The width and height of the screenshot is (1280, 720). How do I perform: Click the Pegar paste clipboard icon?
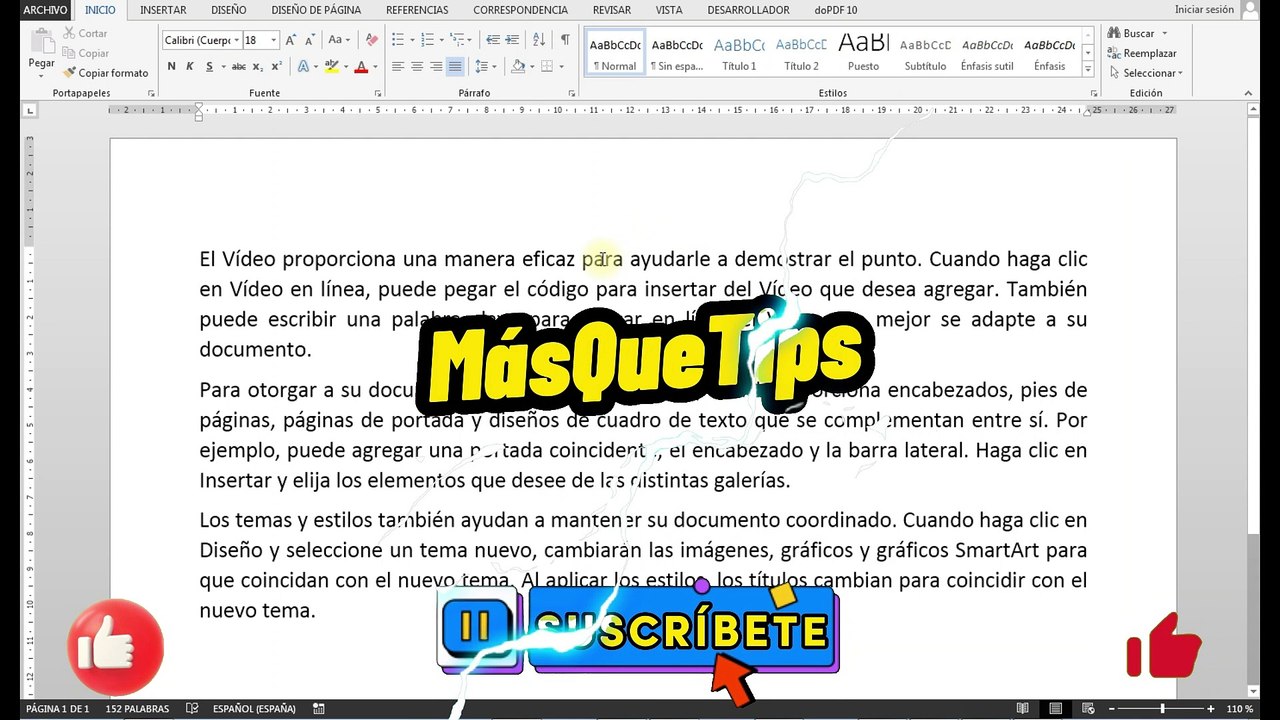tap(41, 42)
